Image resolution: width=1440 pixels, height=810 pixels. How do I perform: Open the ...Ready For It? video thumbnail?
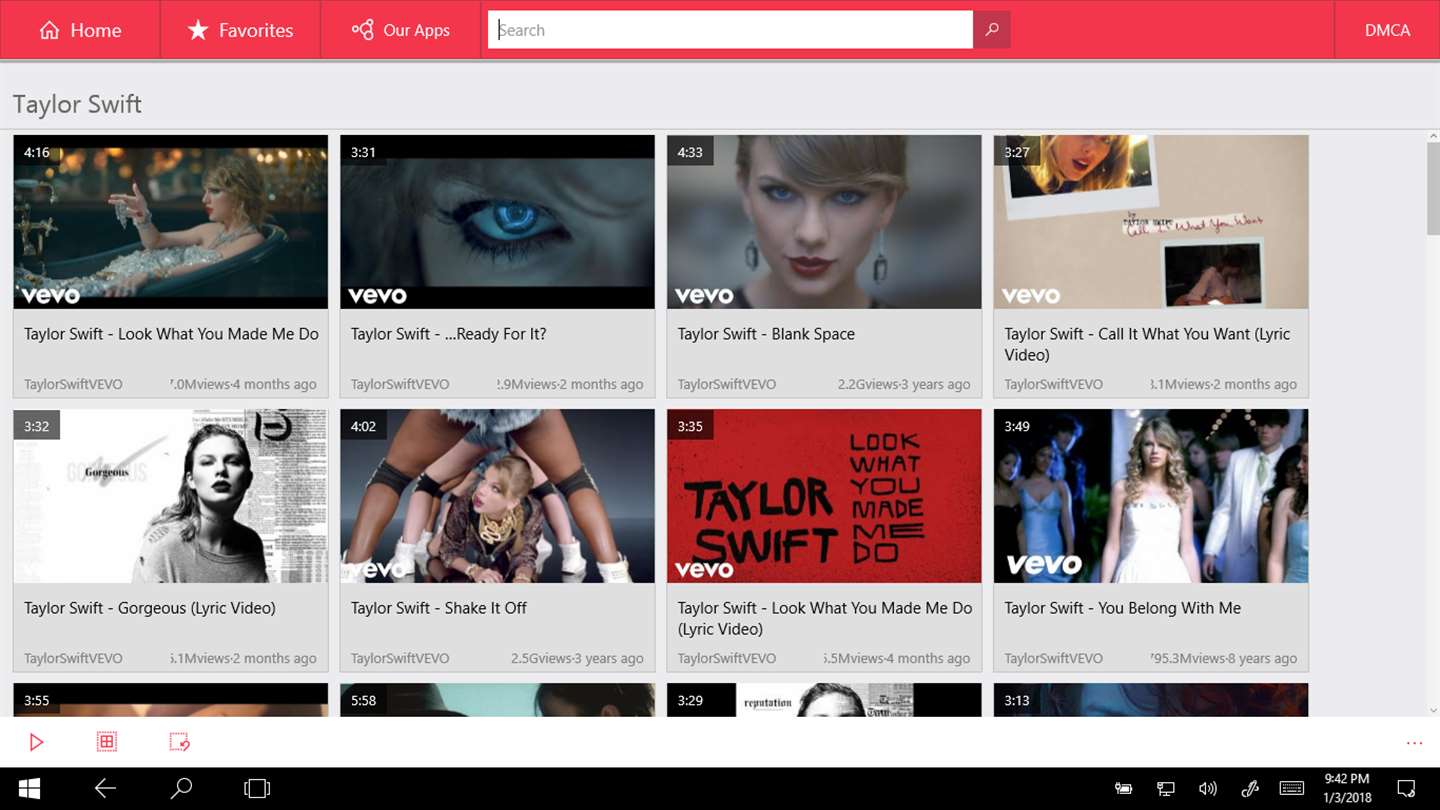point(497,222)
